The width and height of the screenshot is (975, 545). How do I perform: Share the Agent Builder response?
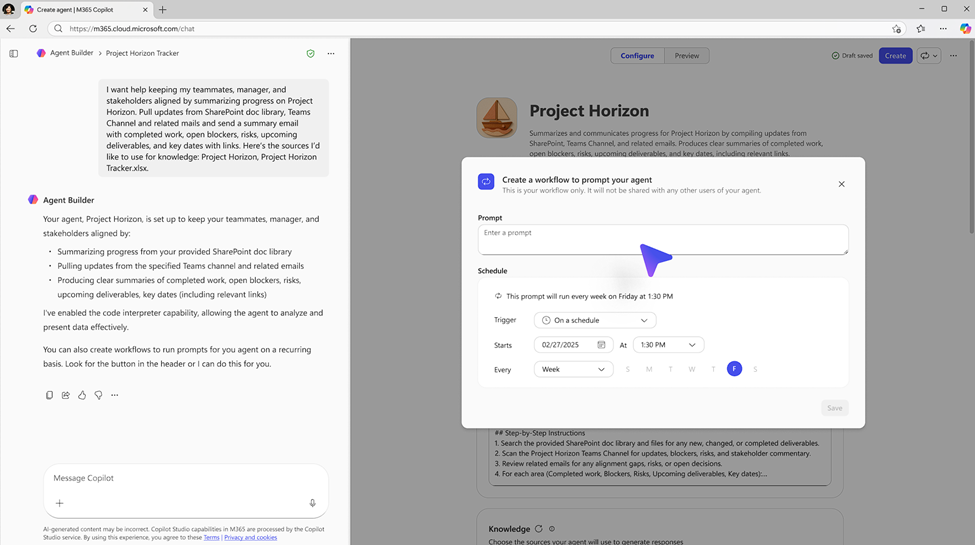point(65,395)
